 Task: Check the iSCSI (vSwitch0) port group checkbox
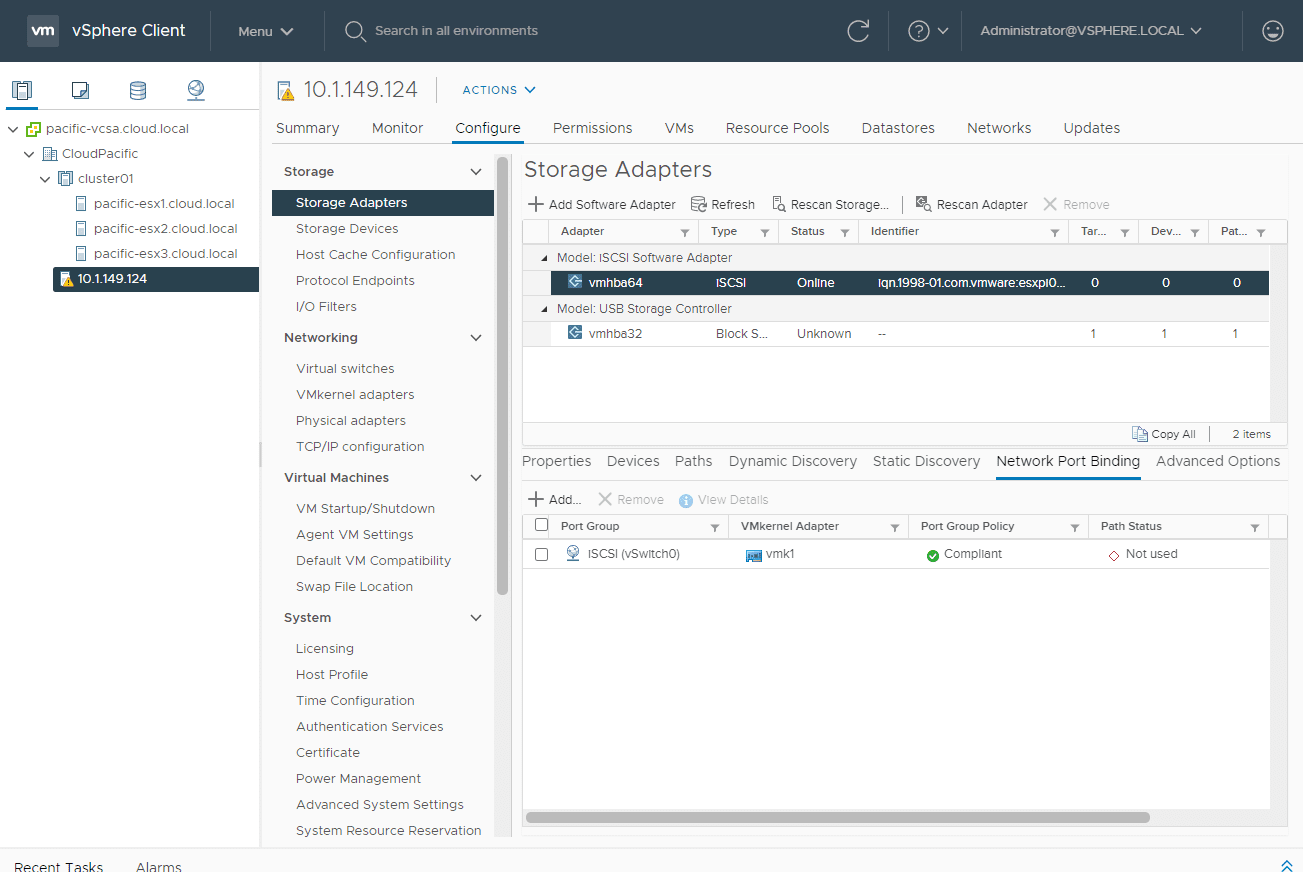(542, 554)
